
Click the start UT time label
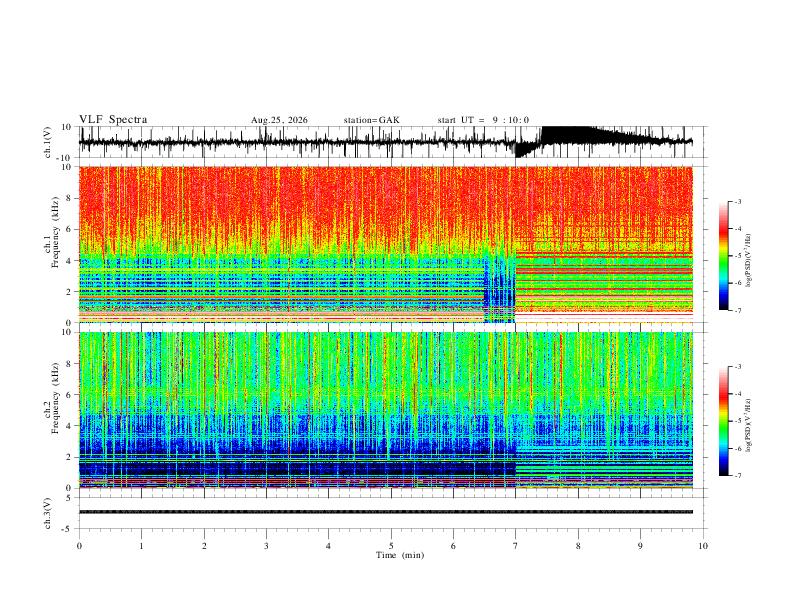coord(483,120)
